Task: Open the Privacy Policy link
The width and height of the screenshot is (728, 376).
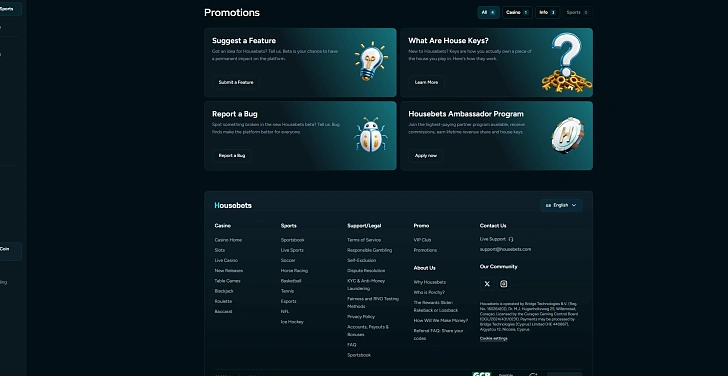Action: coord(361,317)
